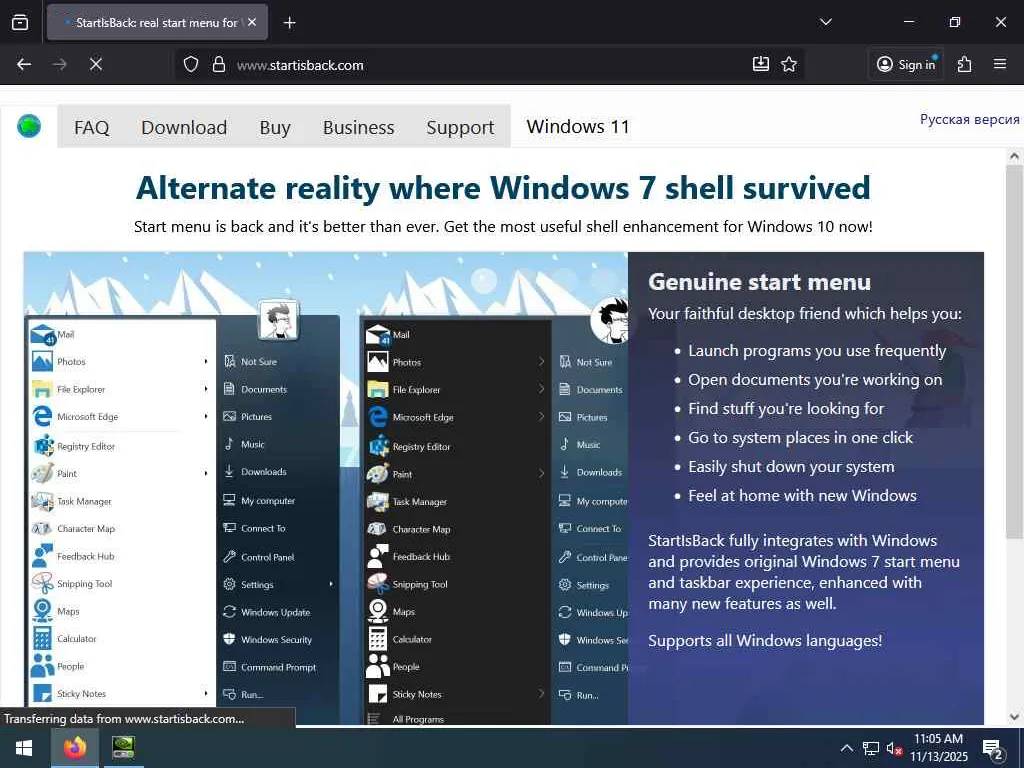This screenshot has width=1024, height=768.
Task: Show hidden tray icons chevron
Action: pyautogui.click(x=846, y=748)
